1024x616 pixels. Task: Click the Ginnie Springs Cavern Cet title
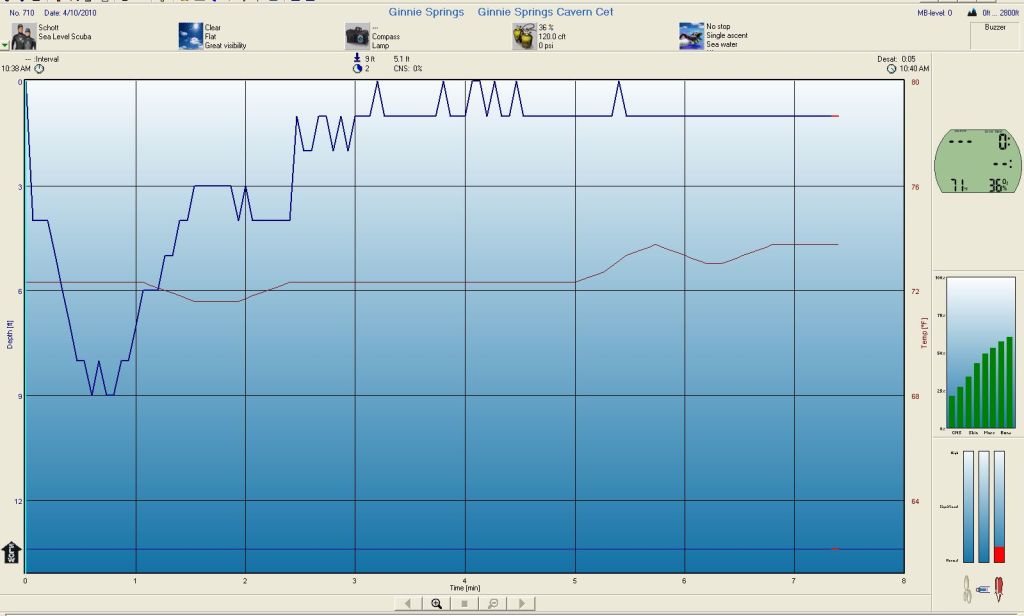coord(545,12)
